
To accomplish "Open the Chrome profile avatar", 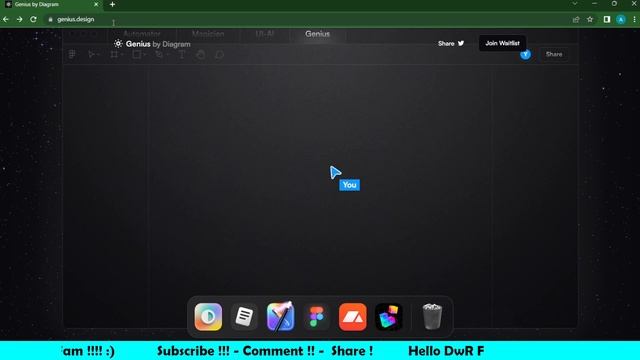I will click(x=621, y=19).
